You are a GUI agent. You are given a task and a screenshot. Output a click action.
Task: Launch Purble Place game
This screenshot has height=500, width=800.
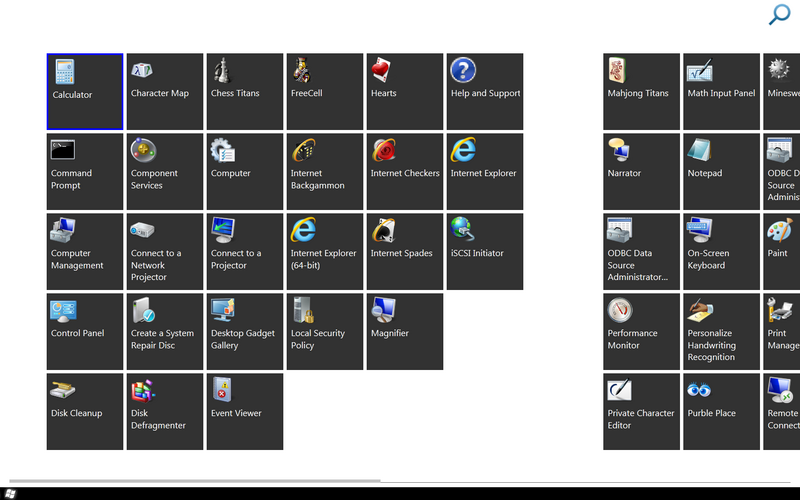click(722, 412)
